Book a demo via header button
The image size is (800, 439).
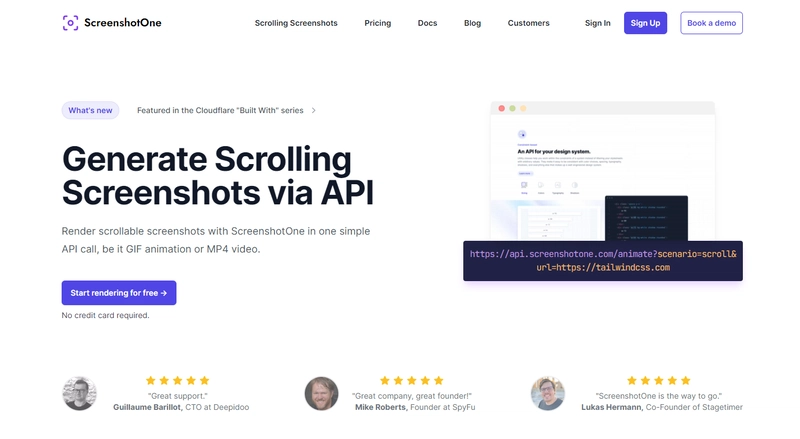coord(711,23)
